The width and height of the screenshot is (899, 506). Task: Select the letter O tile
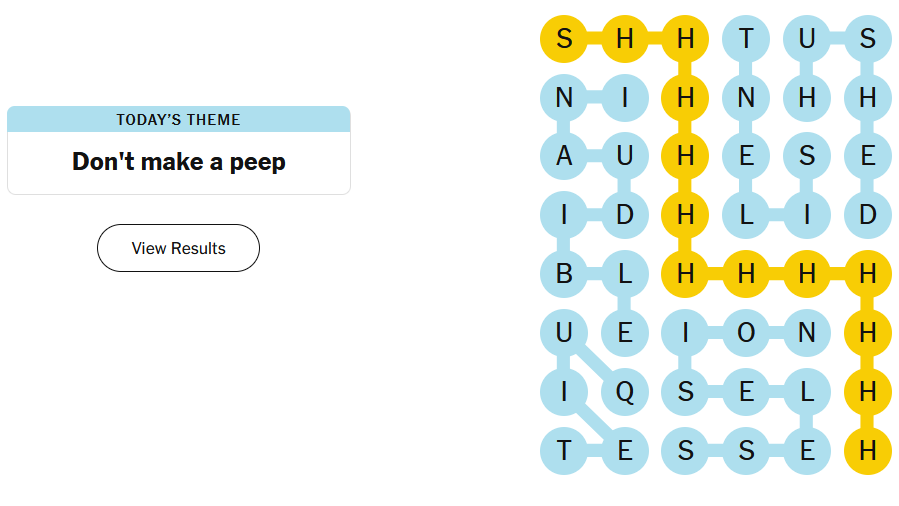point(746,333)
